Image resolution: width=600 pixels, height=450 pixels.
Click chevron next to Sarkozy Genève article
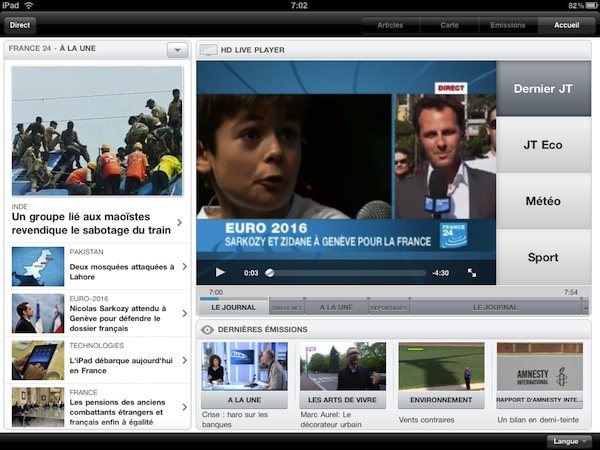(x=185, y=313)
